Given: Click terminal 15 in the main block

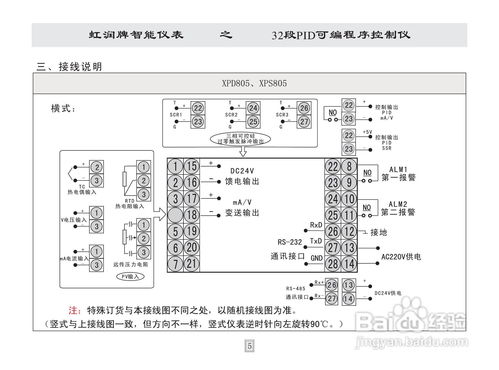Looking at the screenshot, I should (192, 166).
